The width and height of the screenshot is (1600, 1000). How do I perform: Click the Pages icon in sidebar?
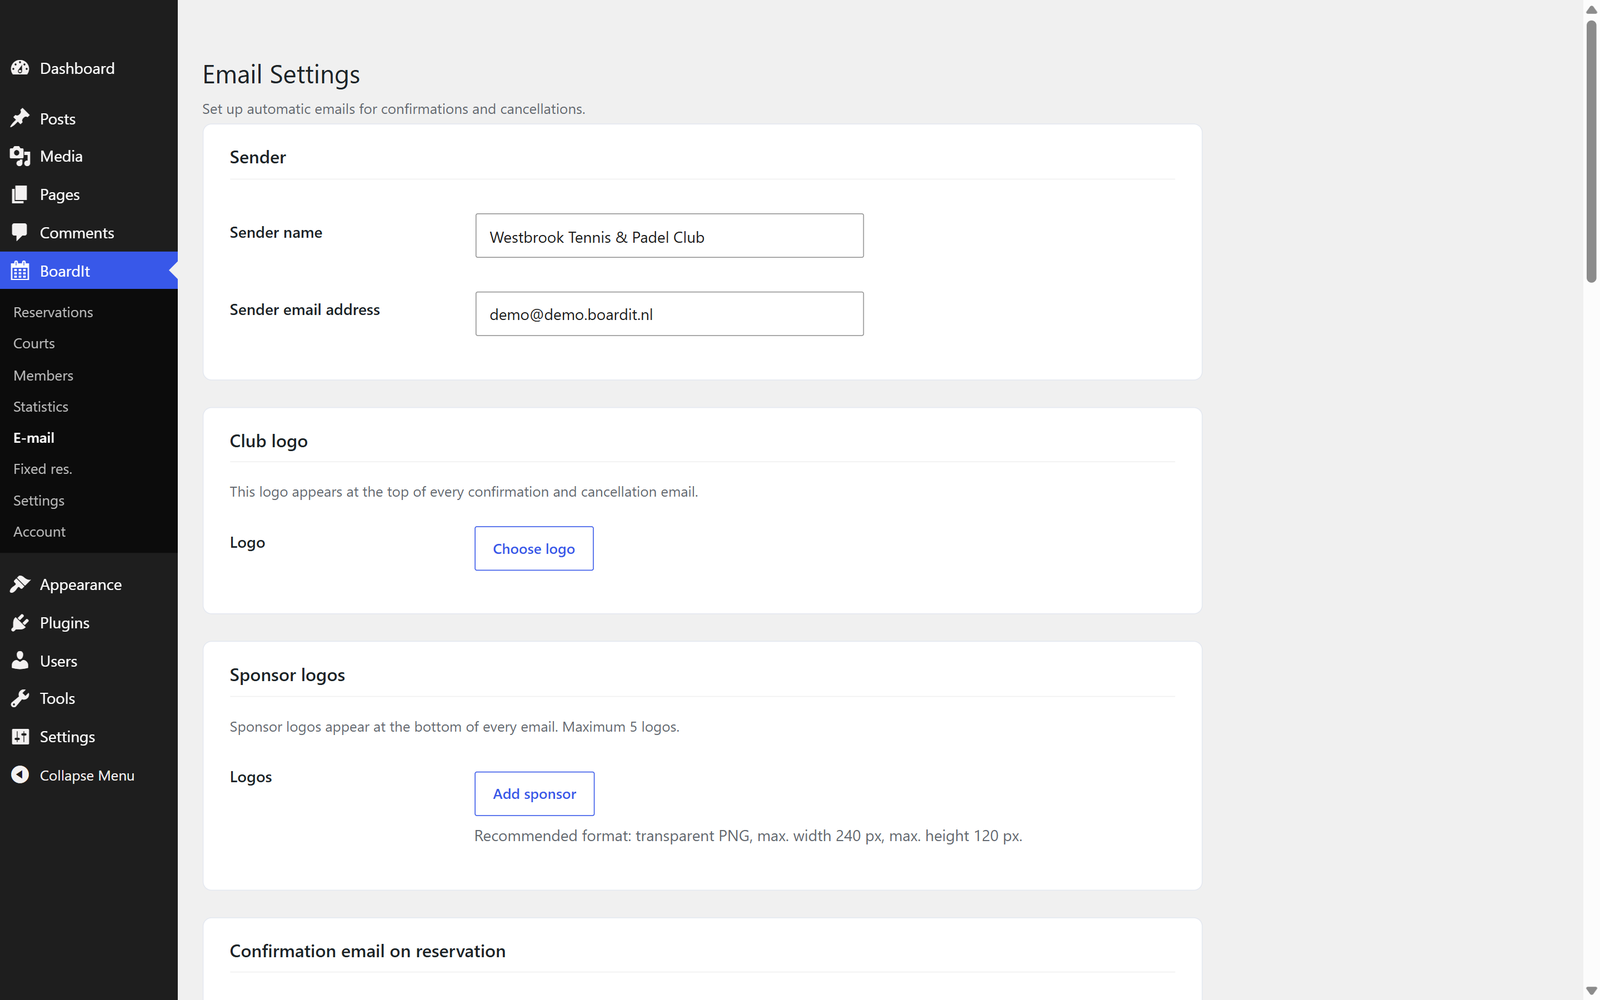[20, 195]
